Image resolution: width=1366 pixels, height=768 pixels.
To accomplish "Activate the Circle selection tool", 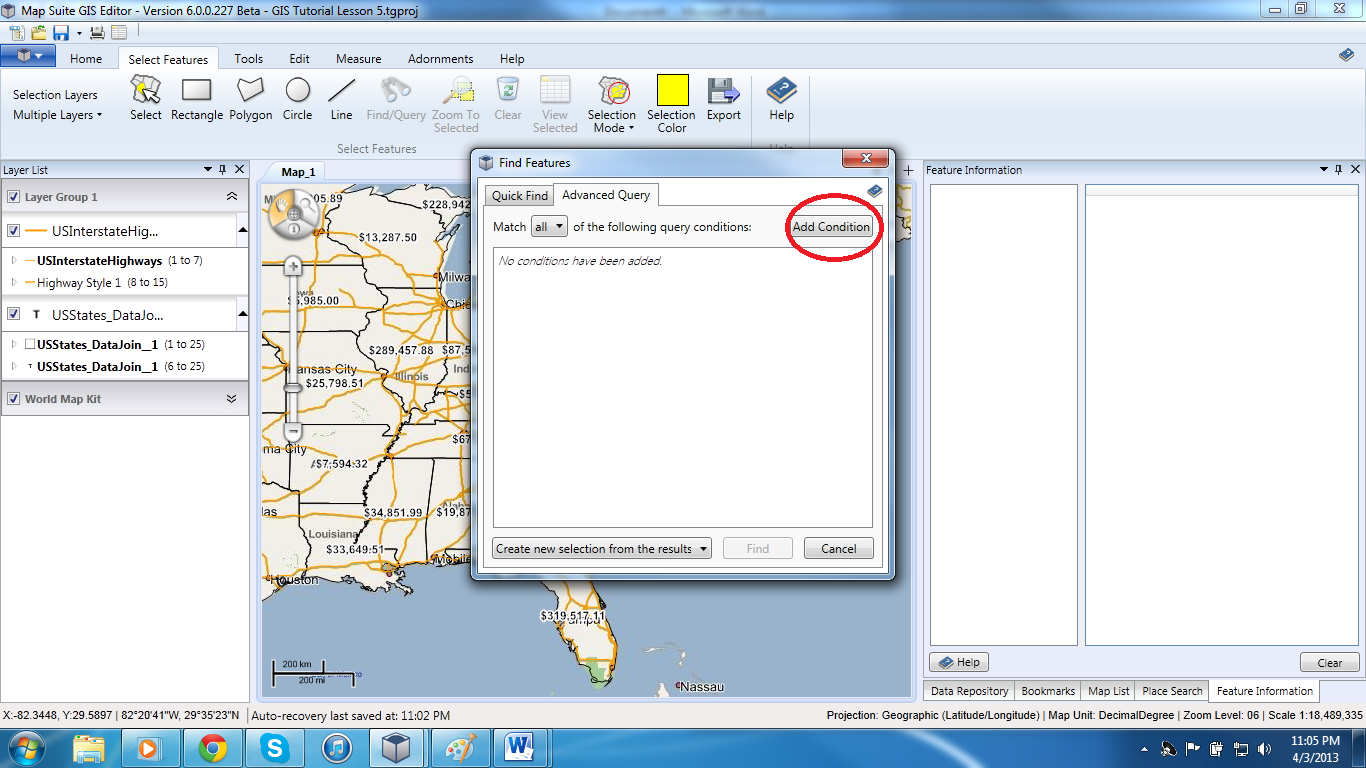I will pos(297,99).
